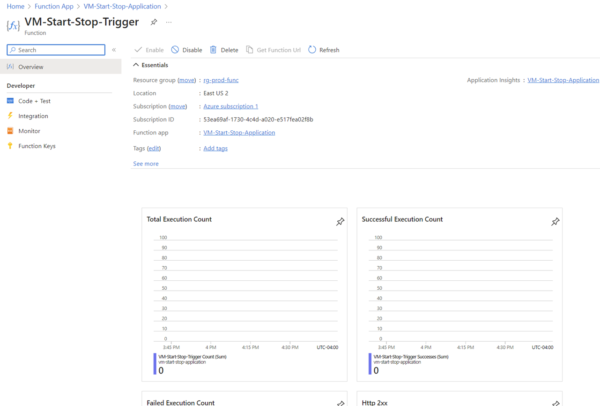Open Function app VM-Start-Stop-Application link
This screenshot has width=600, height=406.
pyautogui.click(x=239, y=133)
